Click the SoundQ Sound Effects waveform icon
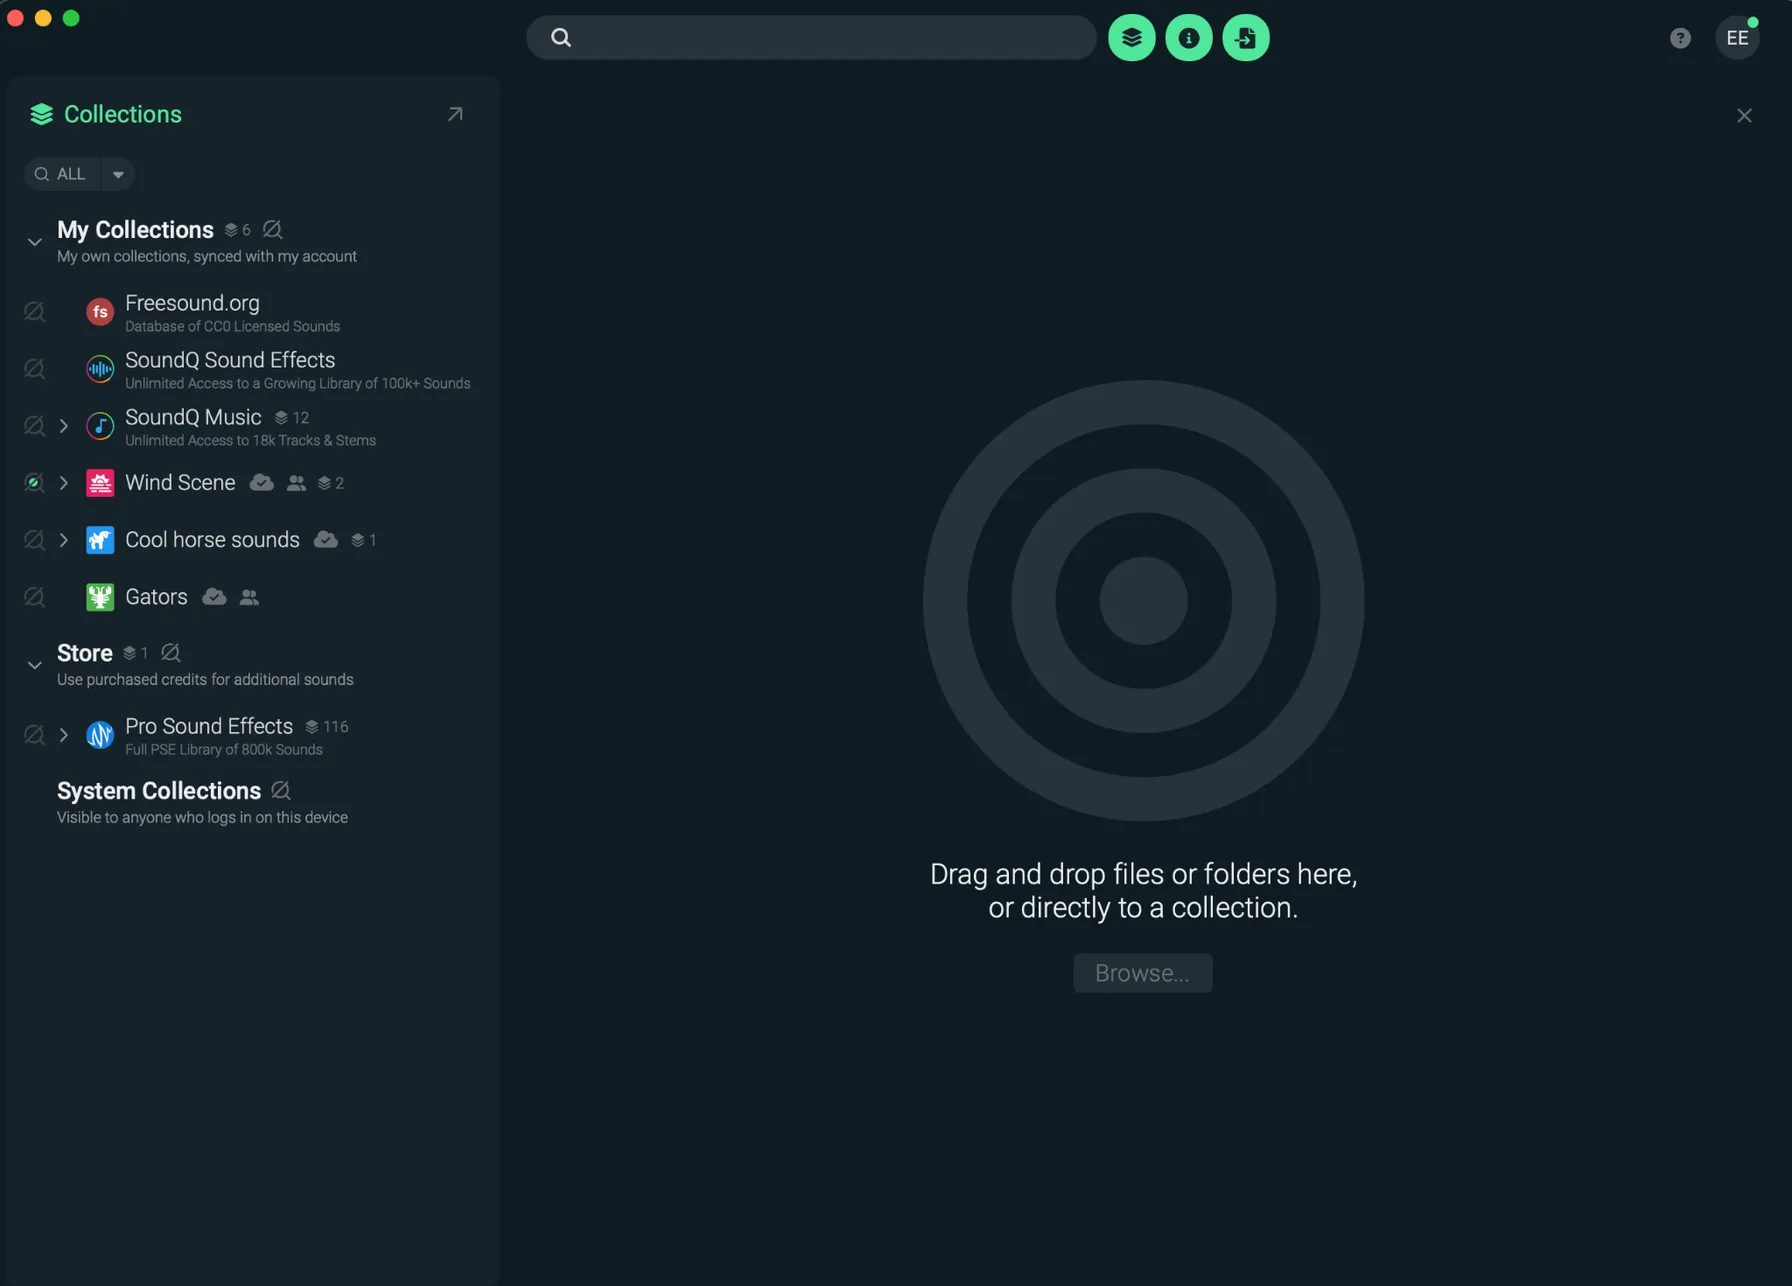This screenshot has width=1792, height=1286. coord(100,369)
